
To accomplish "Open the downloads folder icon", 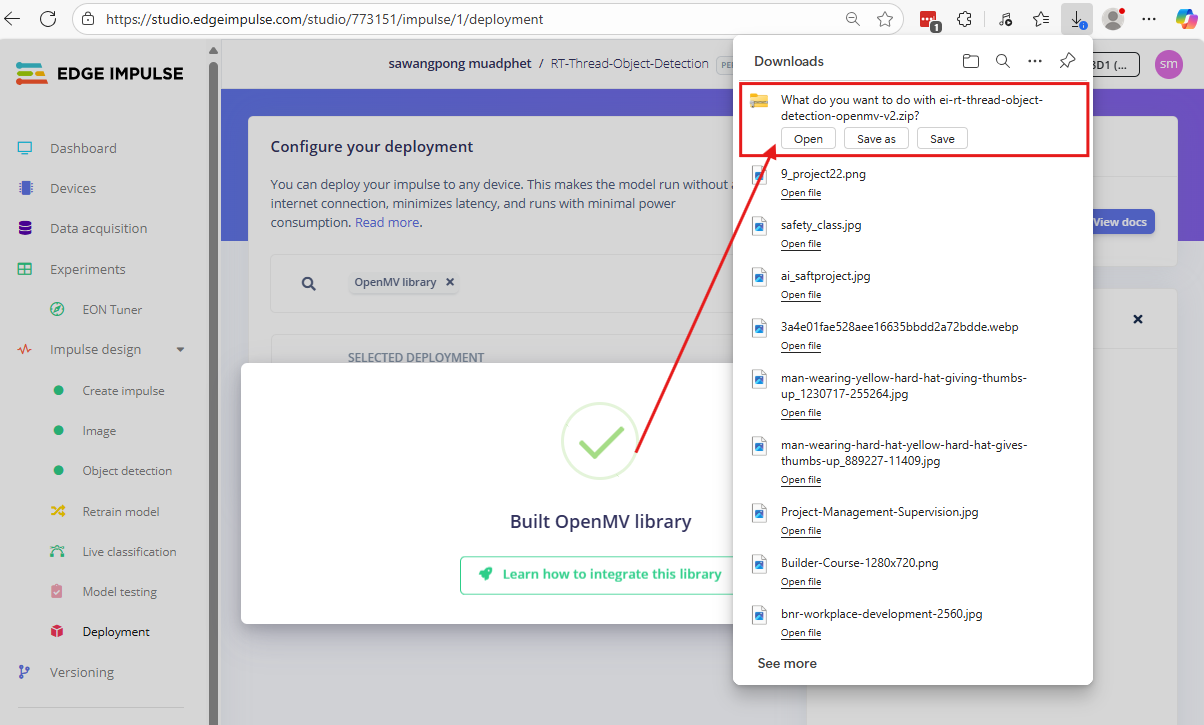I will point(970,61).
